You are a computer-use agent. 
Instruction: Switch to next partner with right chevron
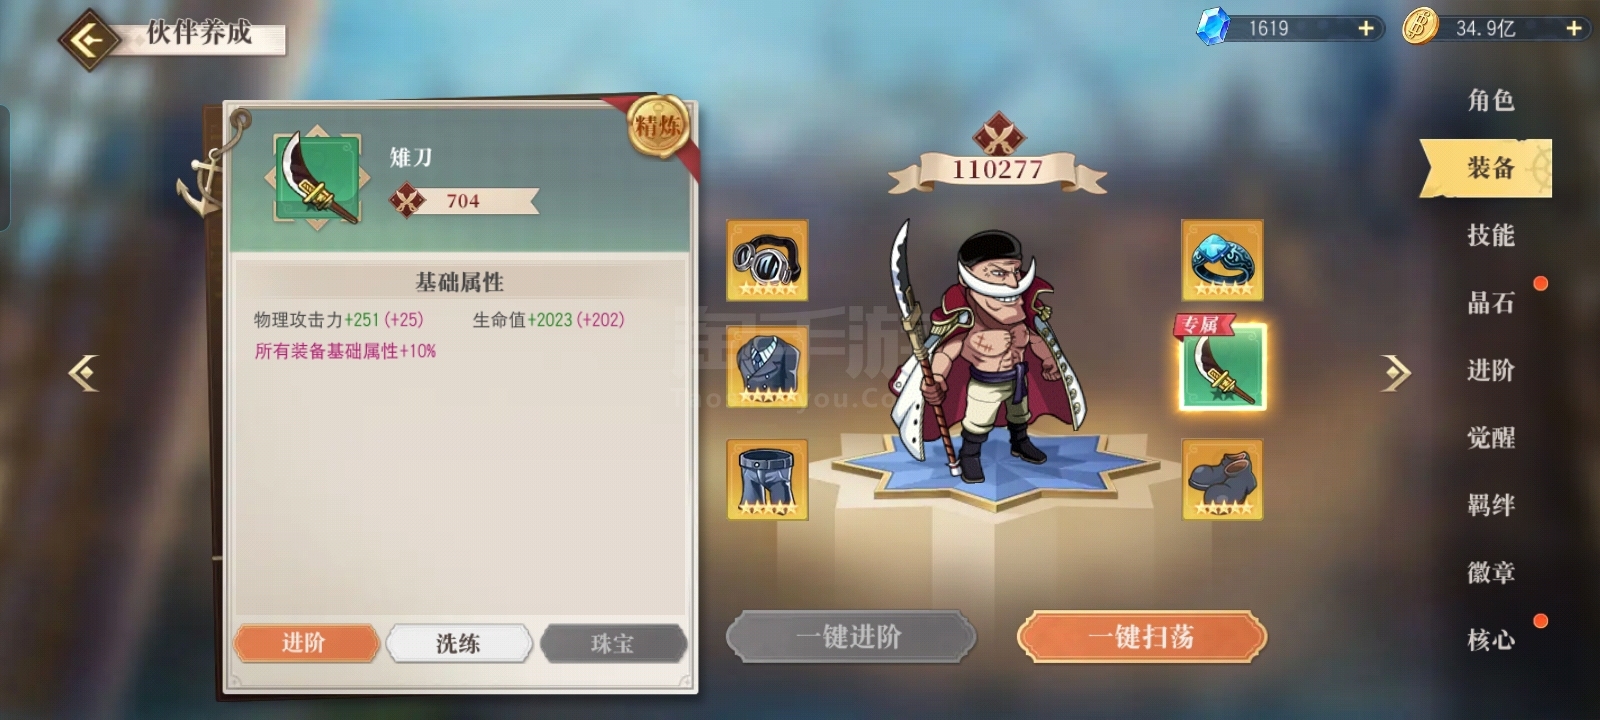point(1396,372)
